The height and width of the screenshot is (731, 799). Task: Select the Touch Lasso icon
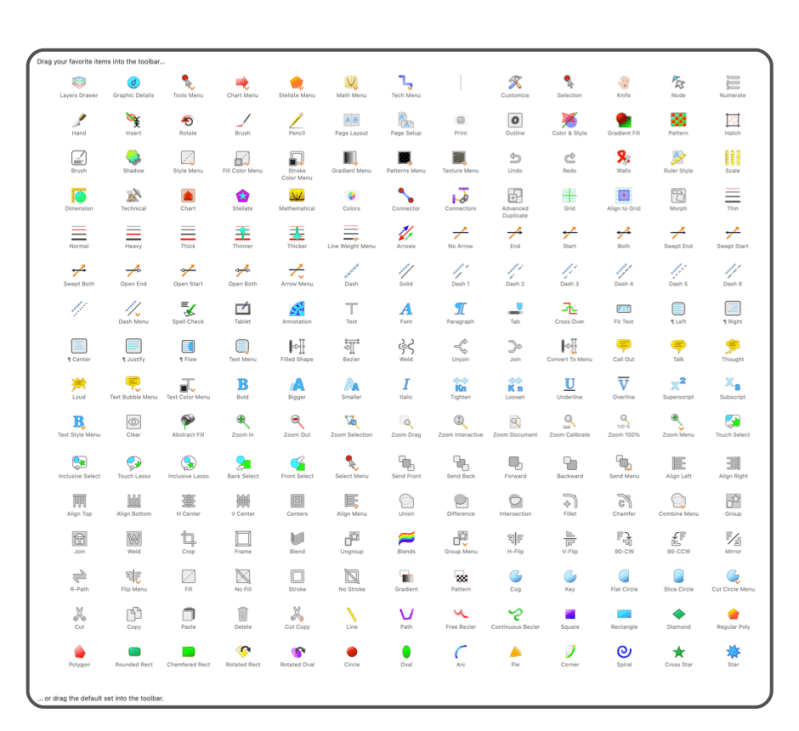pos(134,463)
